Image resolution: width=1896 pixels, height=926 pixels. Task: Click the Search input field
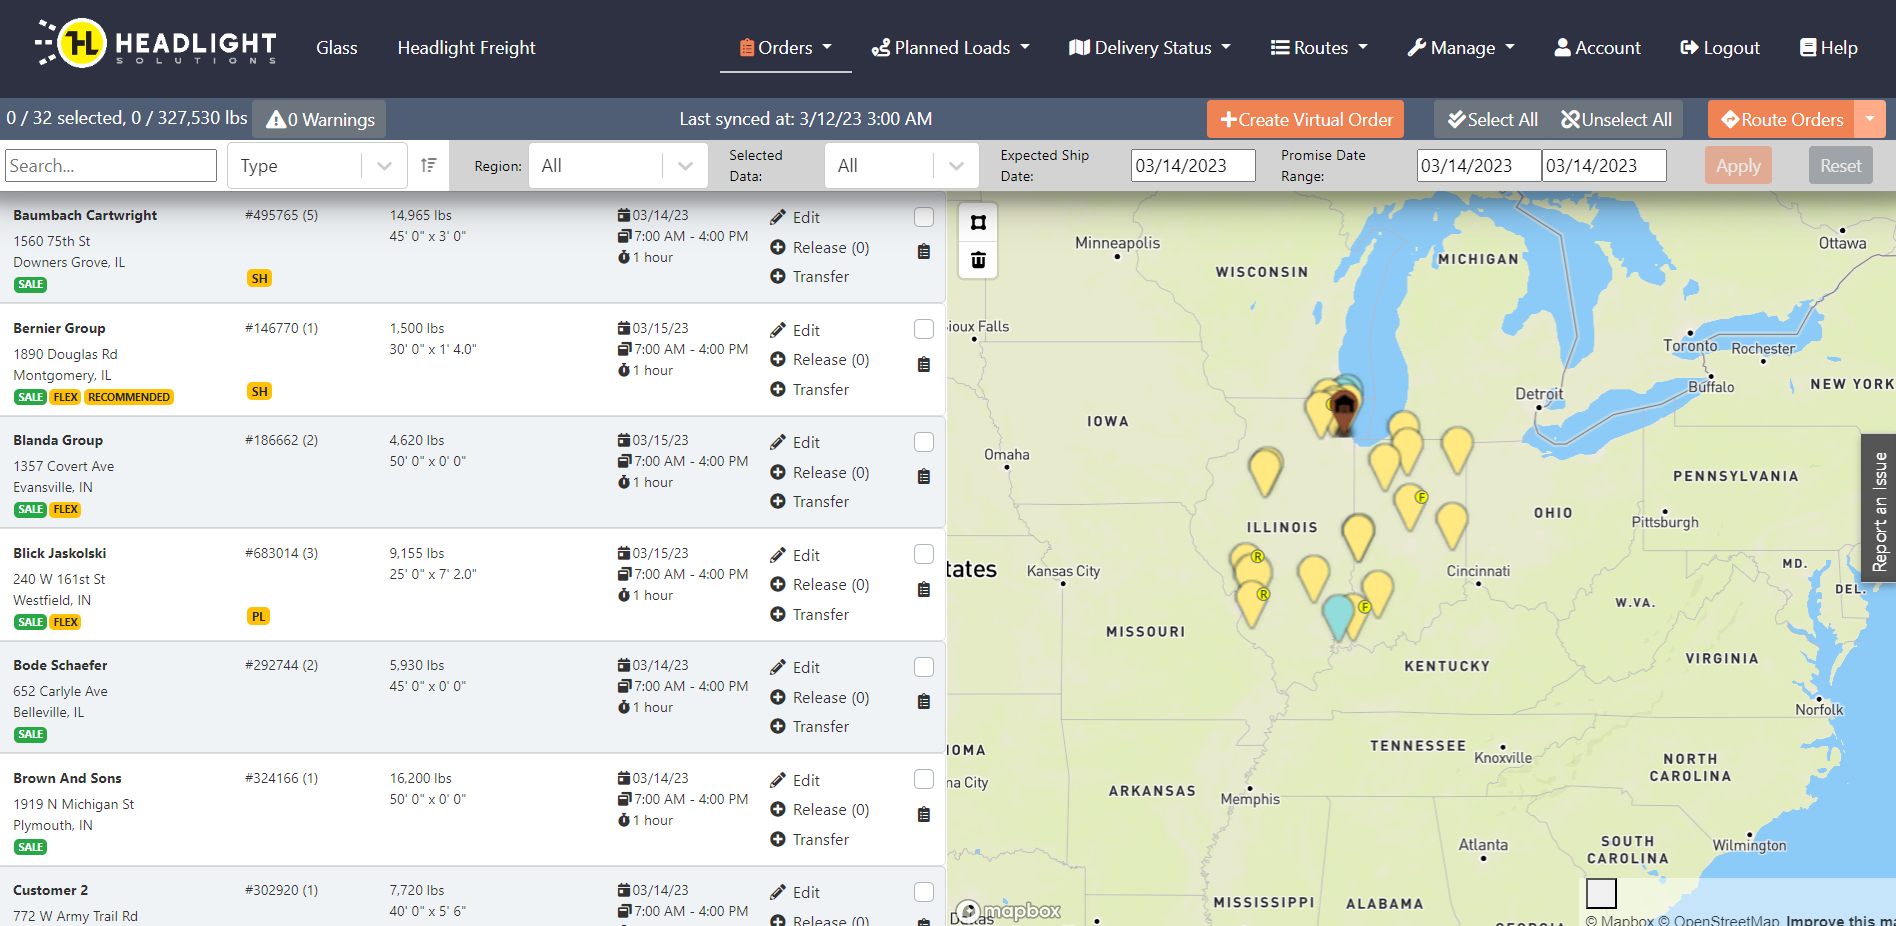pos(111,166)
